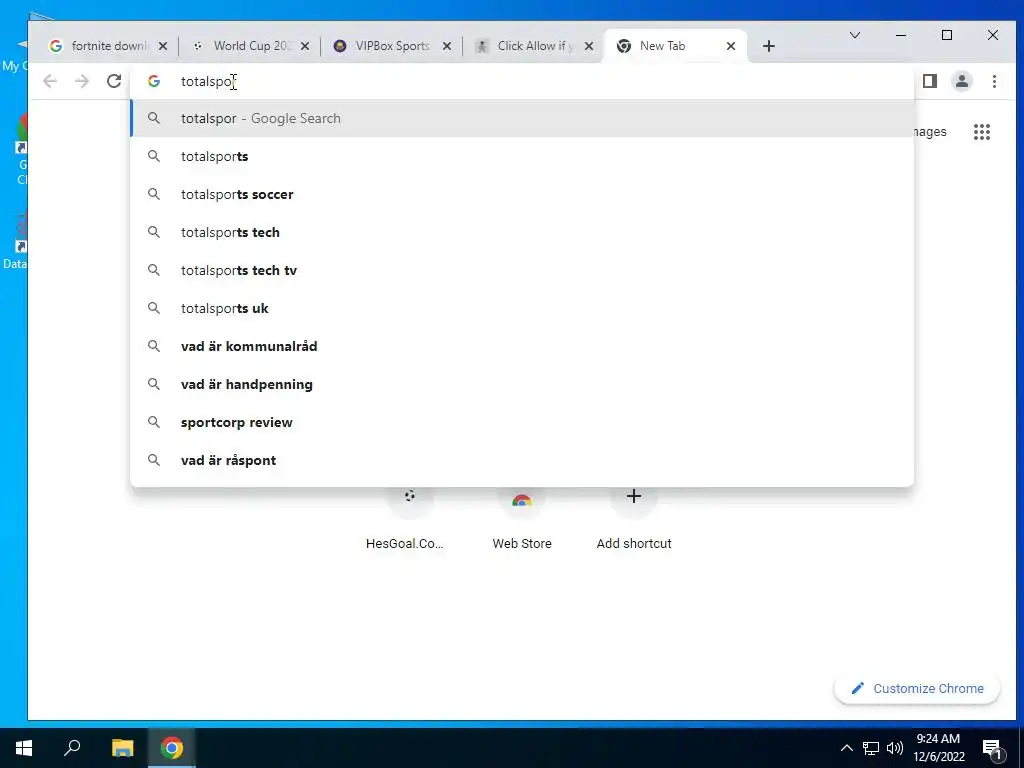The height and width of the screenshot is (768, 1024).
Task: Open the Web Store shortcut
Action: [522, 519]
